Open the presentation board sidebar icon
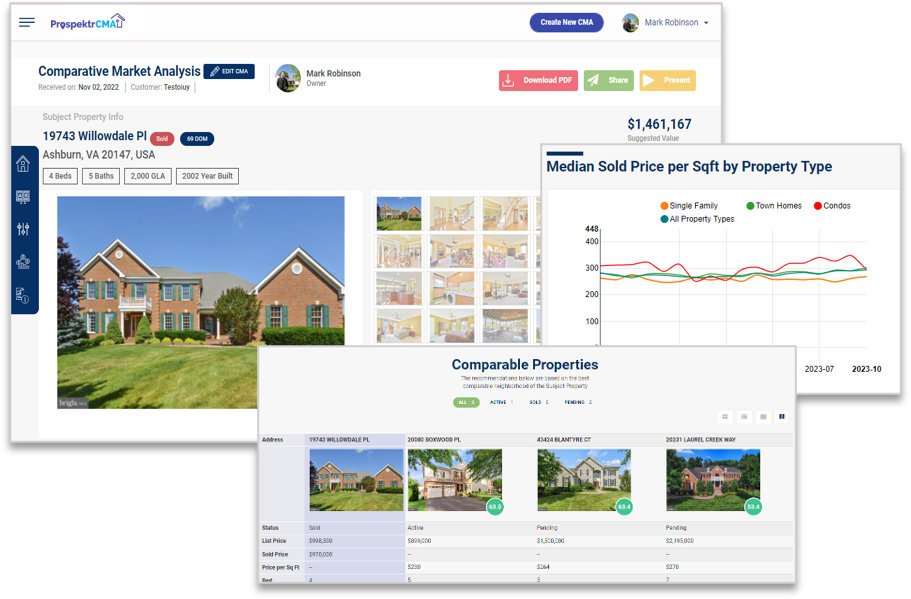Viewport: 911px width, 599px height. (x=23, y=197)
